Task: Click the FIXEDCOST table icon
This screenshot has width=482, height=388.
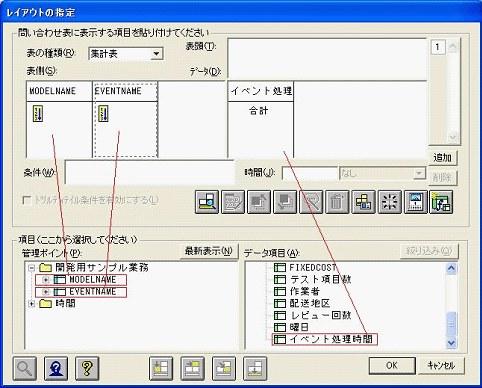Action: [280, 267]
